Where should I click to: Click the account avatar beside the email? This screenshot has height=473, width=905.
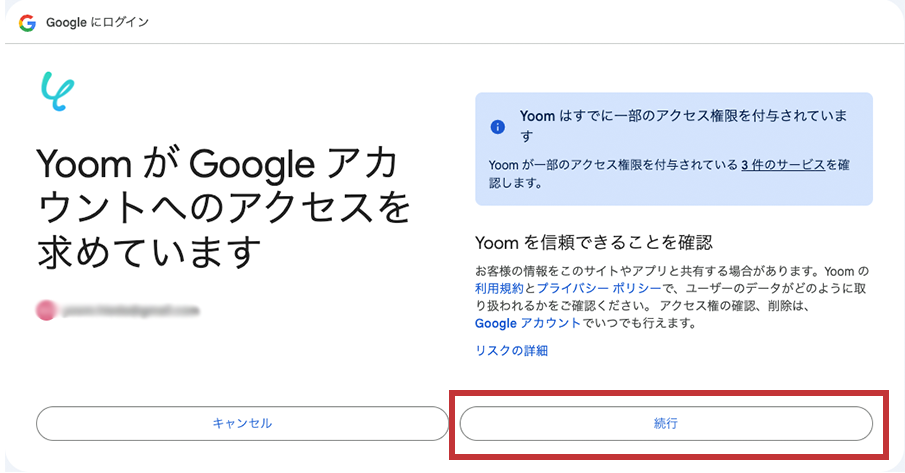(46, 311)
